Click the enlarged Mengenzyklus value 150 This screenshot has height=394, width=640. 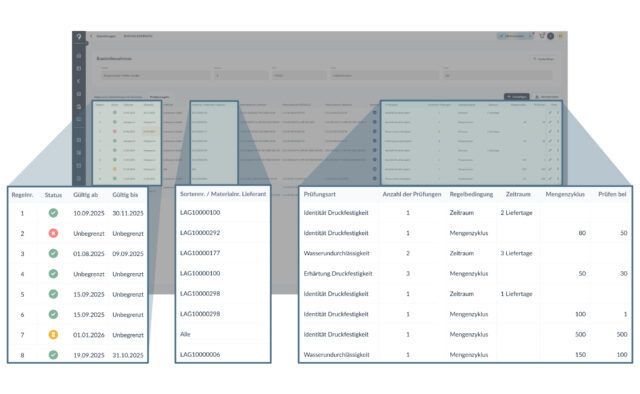point(580,355)
